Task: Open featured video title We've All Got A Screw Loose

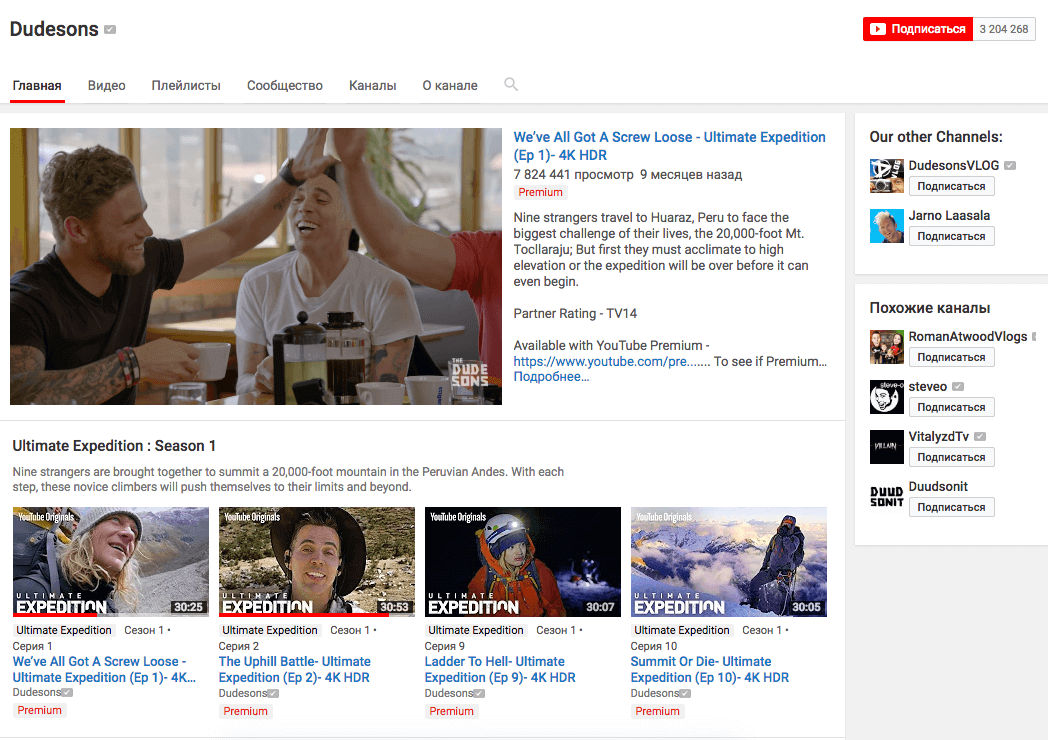Action: coord(669,146)
